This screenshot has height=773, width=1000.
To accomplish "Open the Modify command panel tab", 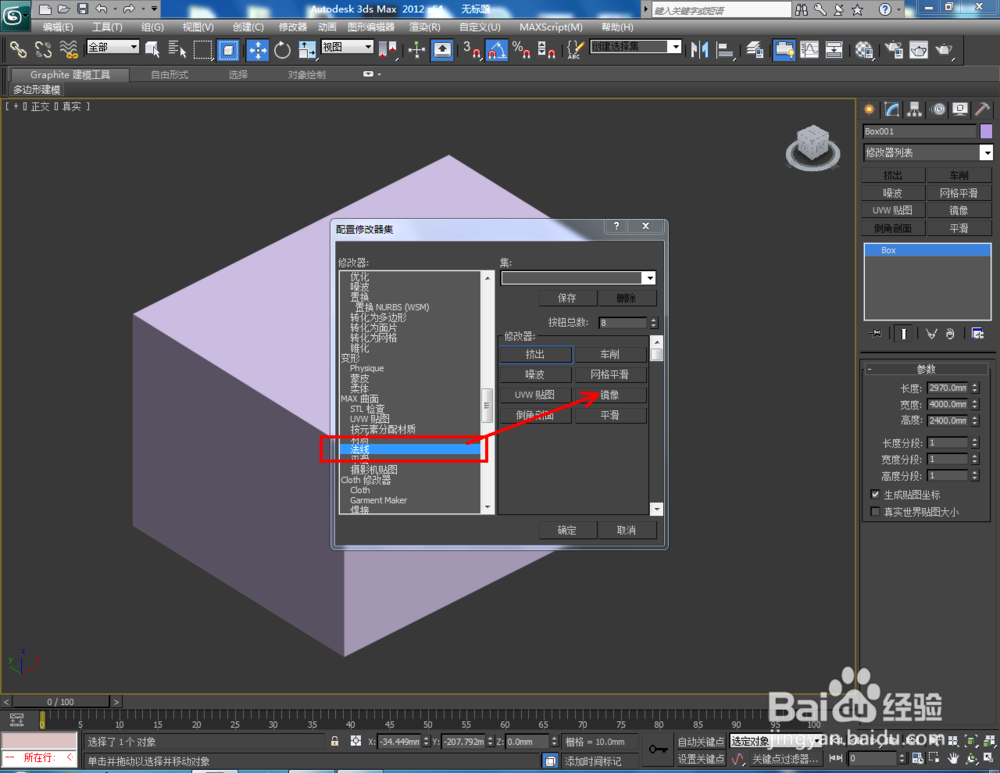I will (892, 110).
